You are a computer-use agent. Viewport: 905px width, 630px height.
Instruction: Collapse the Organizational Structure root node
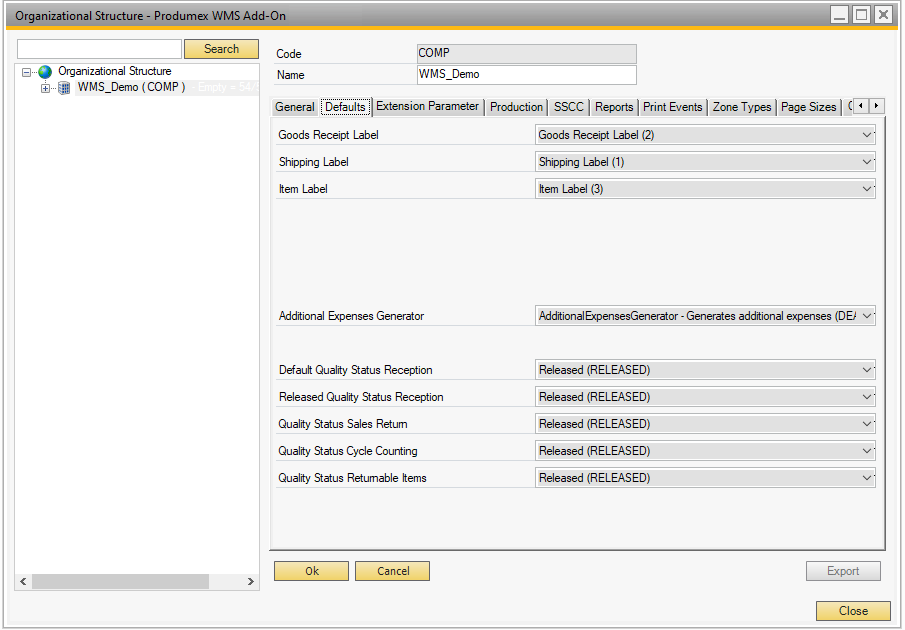tap(27, 72)
